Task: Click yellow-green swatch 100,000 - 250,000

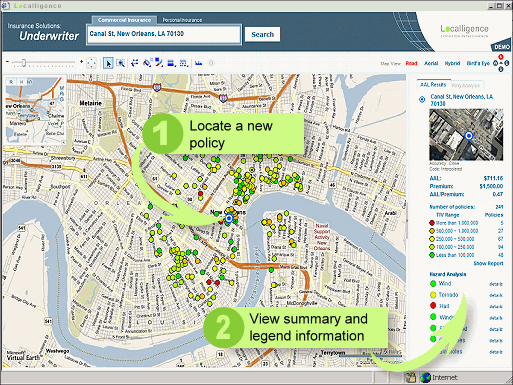Action: click(432, 247)
